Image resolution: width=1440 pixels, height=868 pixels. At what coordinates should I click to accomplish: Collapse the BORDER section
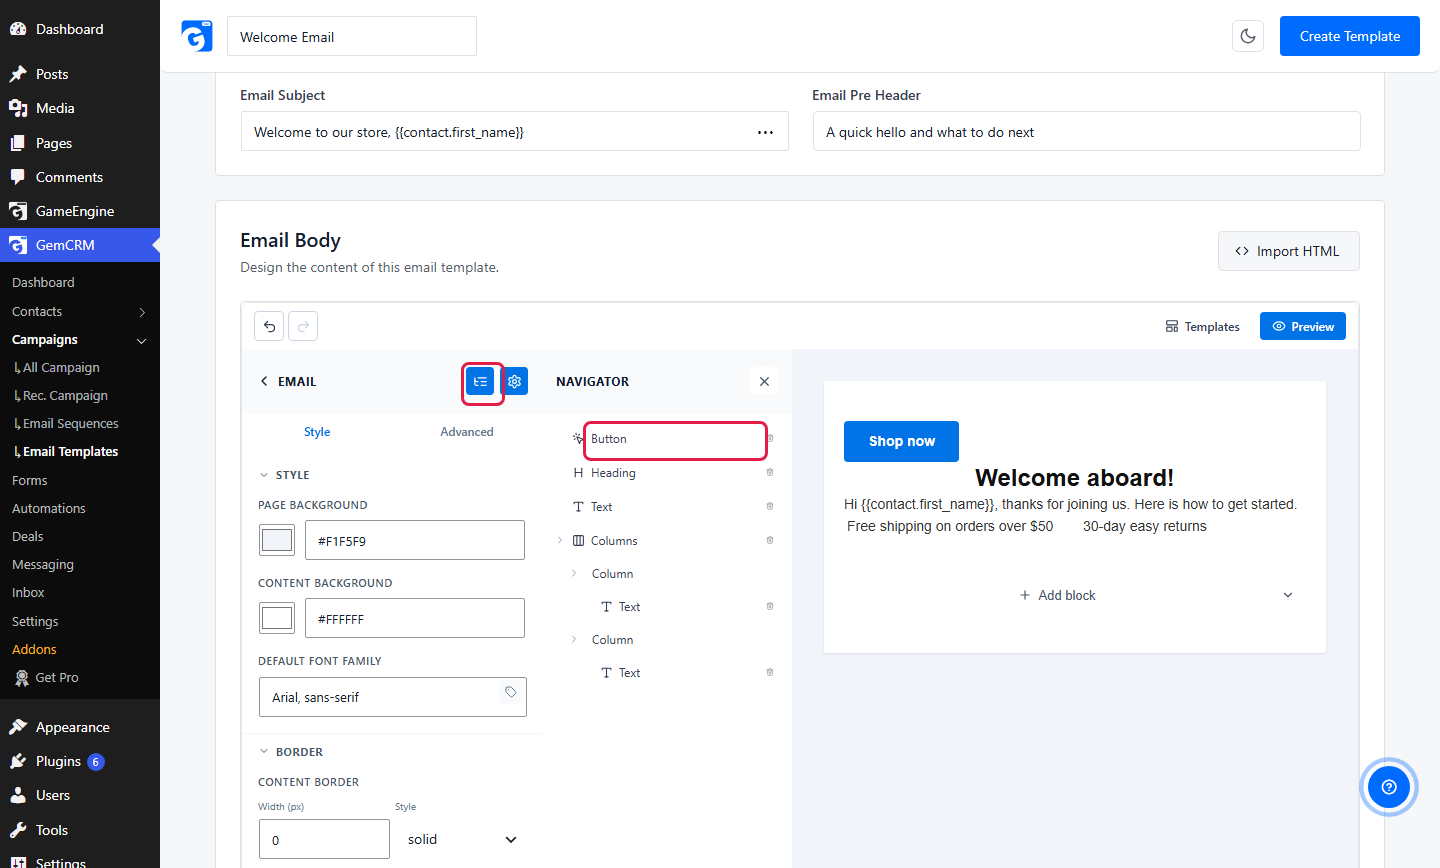point(264,752)
